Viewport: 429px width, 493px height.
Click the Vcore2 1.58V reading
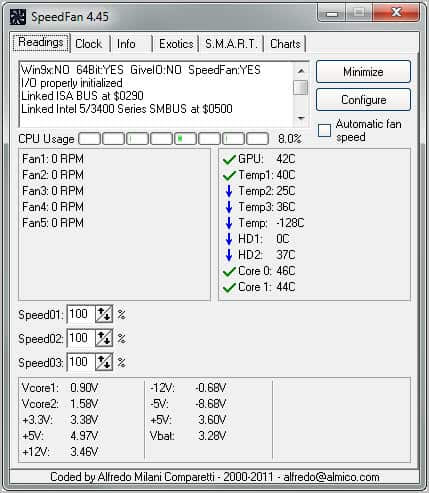60,404
